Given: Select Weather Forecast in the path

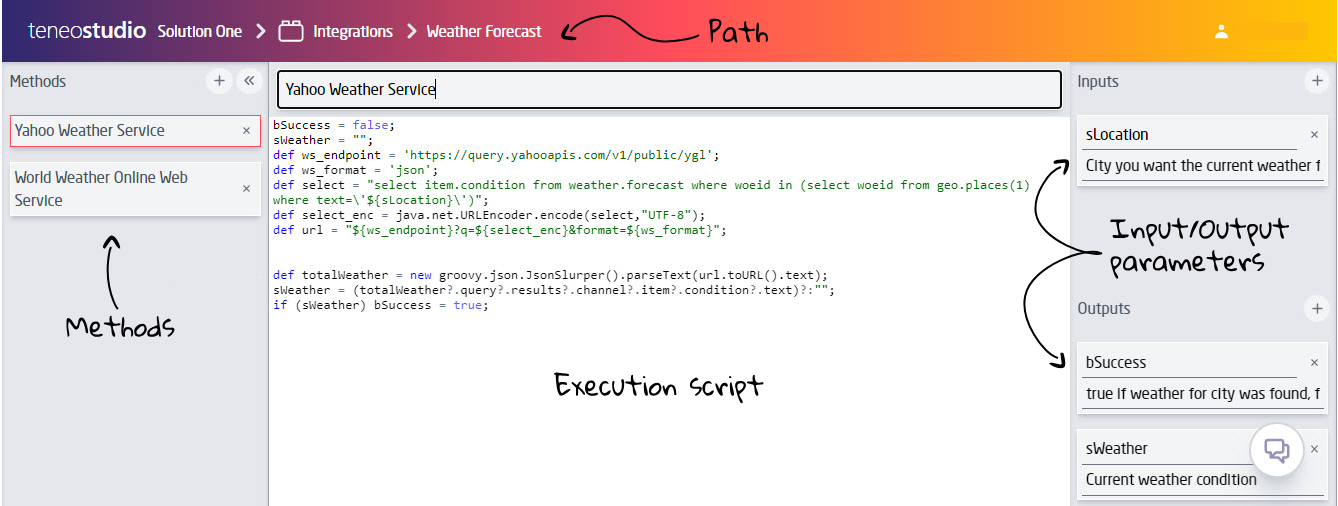Looking at the screenshot, I should pyautogui.click(x=484, y=31).
